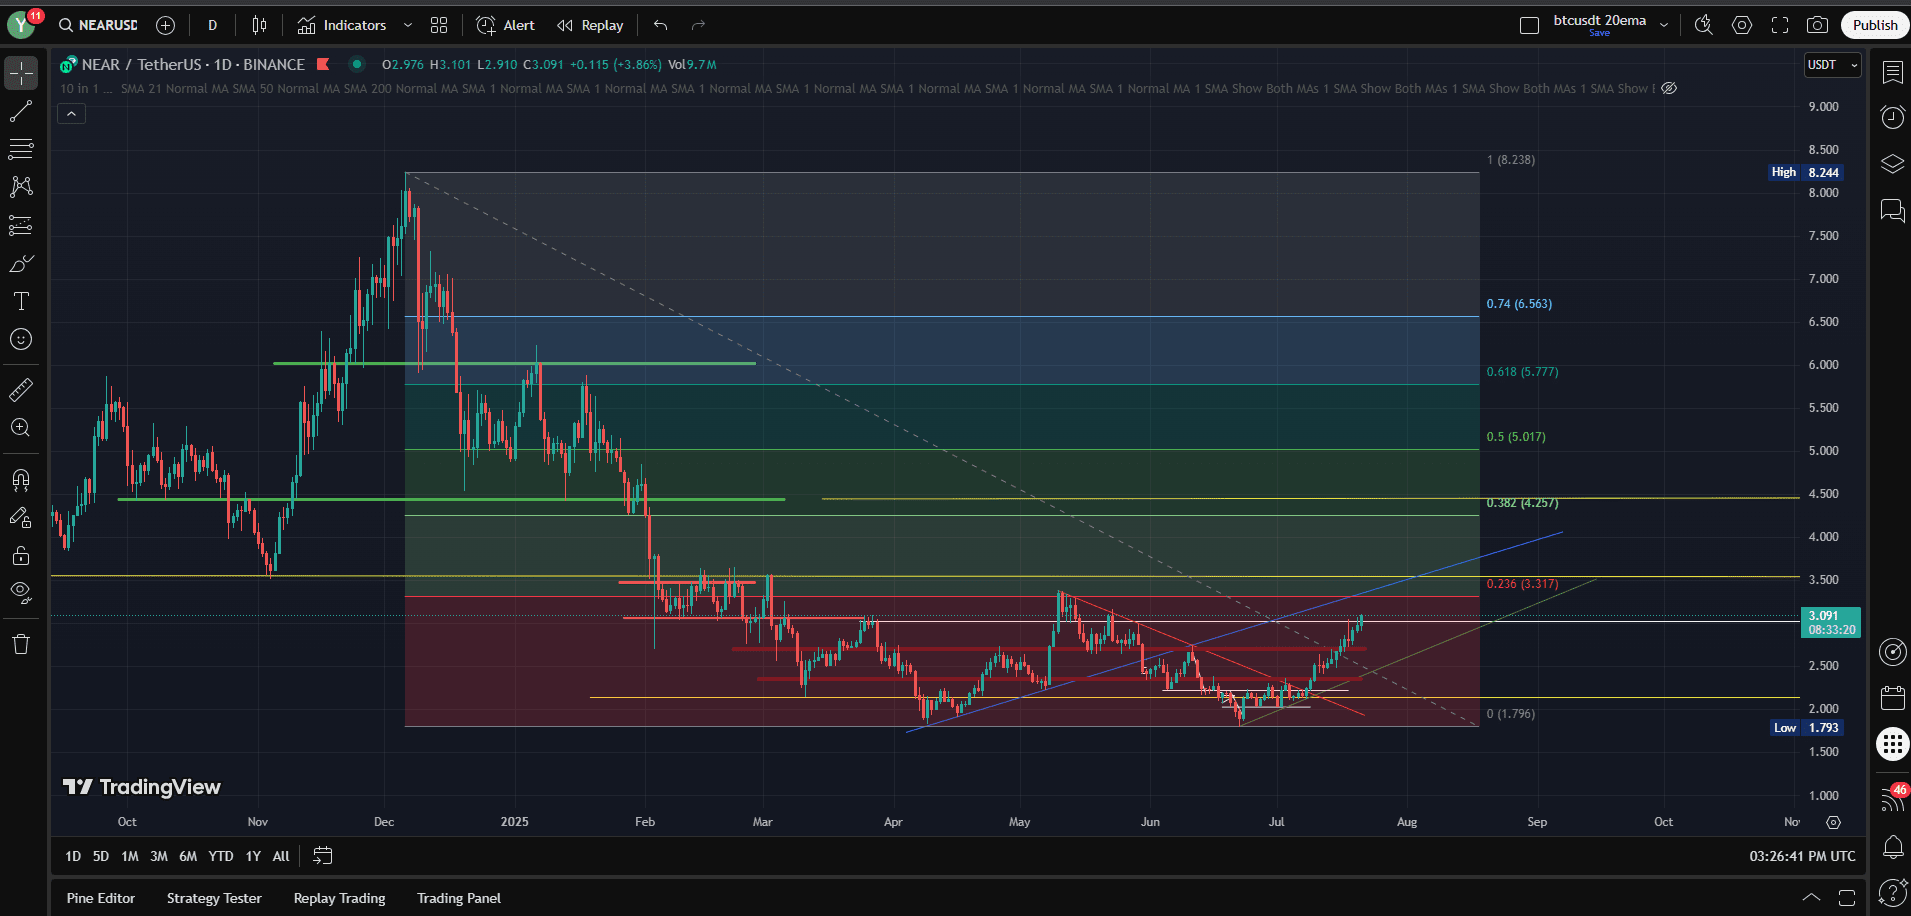Open the Alerts panel clock icon

(x=1892, y=117)
